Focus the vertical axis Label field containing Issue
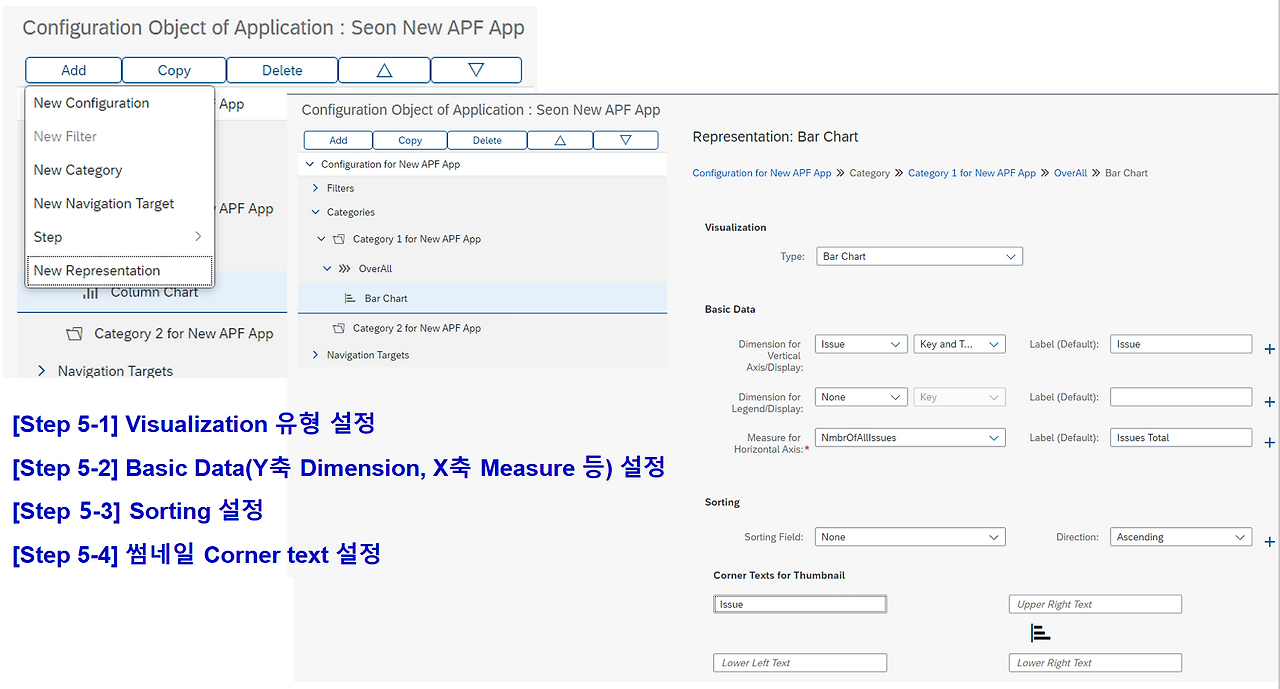The image size is (1280, 689). (x=1181, y=344)
